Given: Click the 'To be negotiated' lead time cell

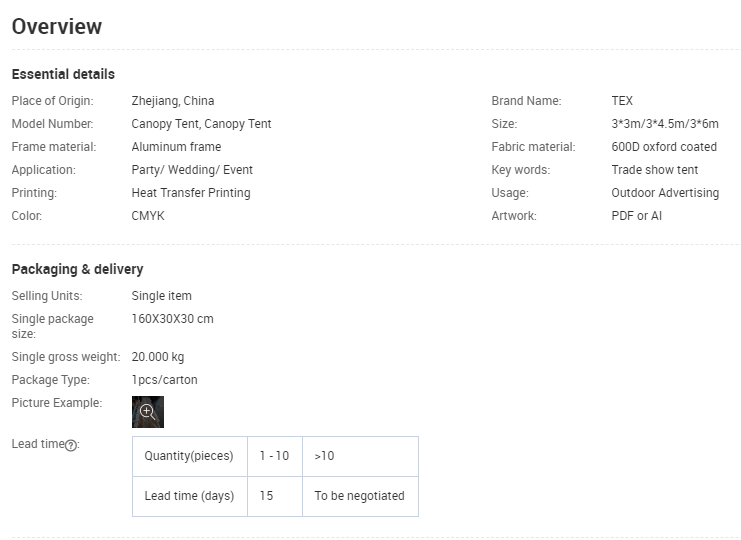Looking at the screenshot, I should (359, 496).
